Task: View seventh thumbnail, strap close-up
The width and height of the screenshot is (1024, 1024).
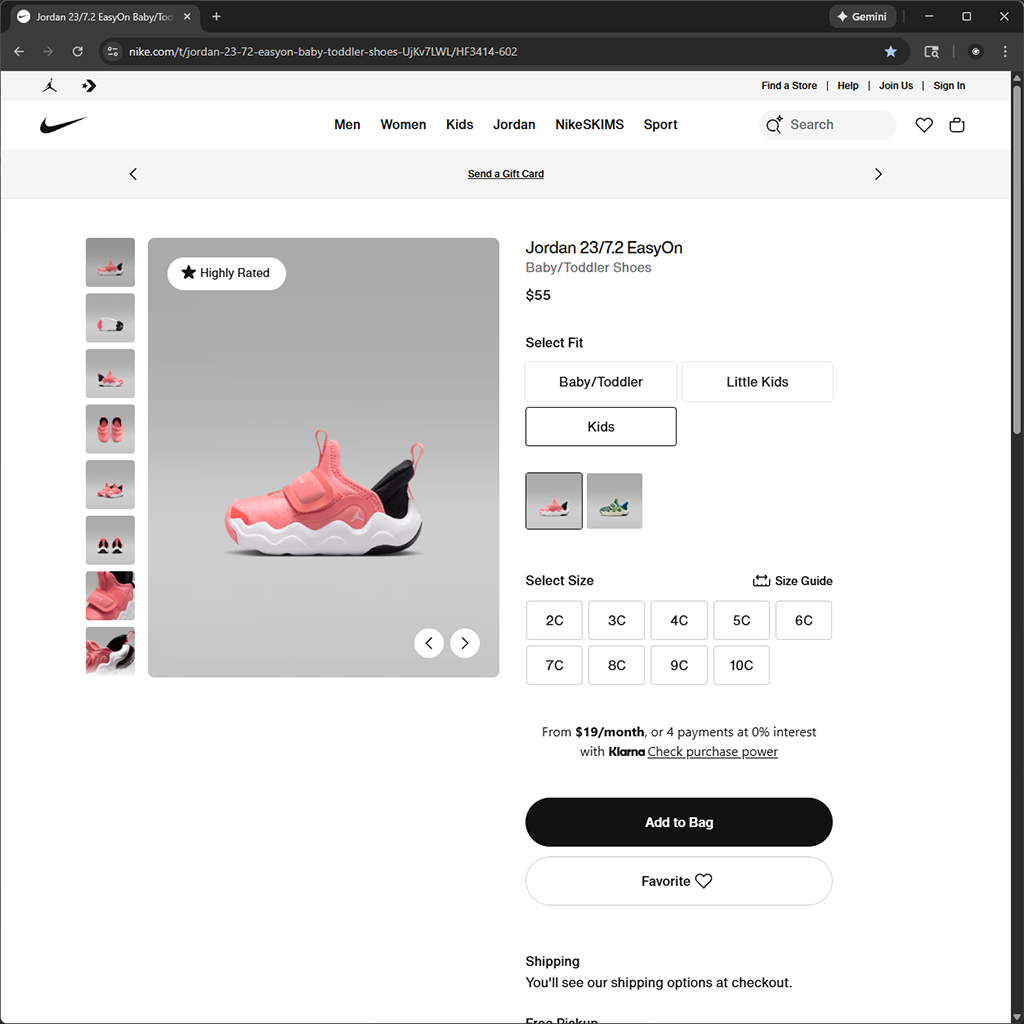Action: tap(110, 596)
